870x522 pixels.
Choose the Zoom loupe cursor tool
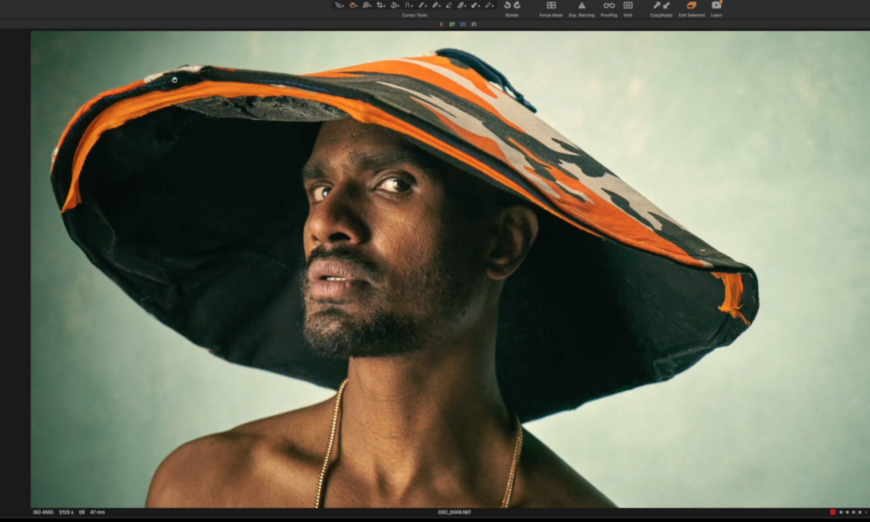coord(367,5)
